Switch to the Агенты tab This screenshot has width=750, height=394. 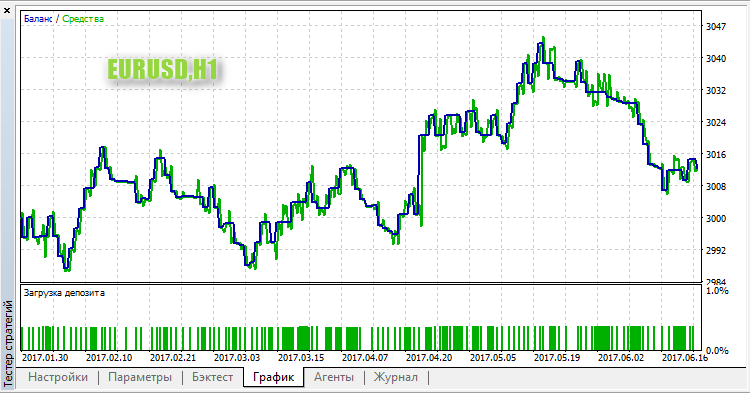point(334,377)
